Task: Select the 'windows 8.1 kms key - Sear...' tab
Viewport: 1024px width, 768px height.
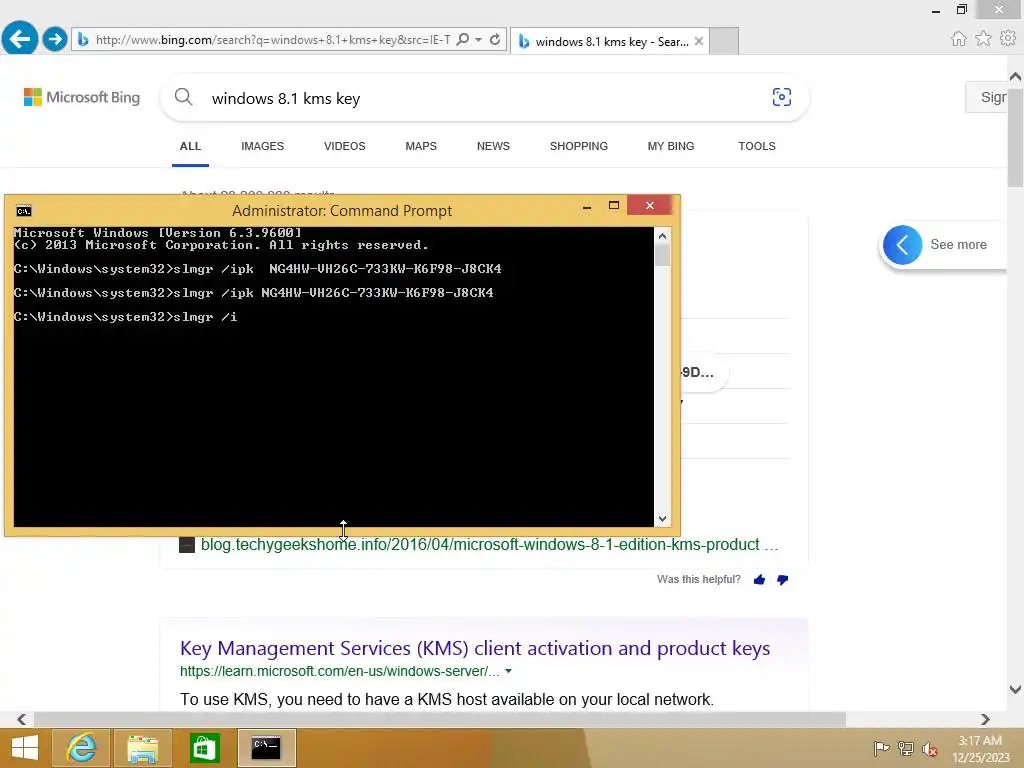Action: click(609, 41)
